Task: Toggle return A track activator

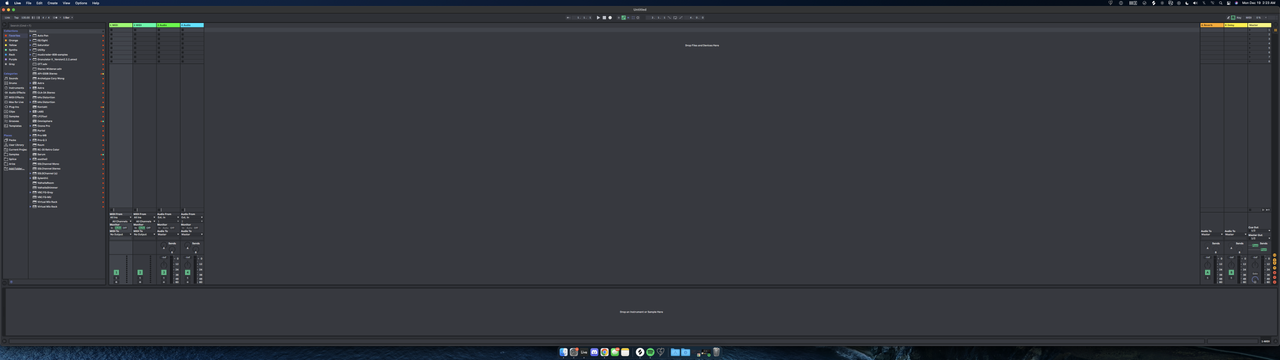Action: tap(1208, 272)
